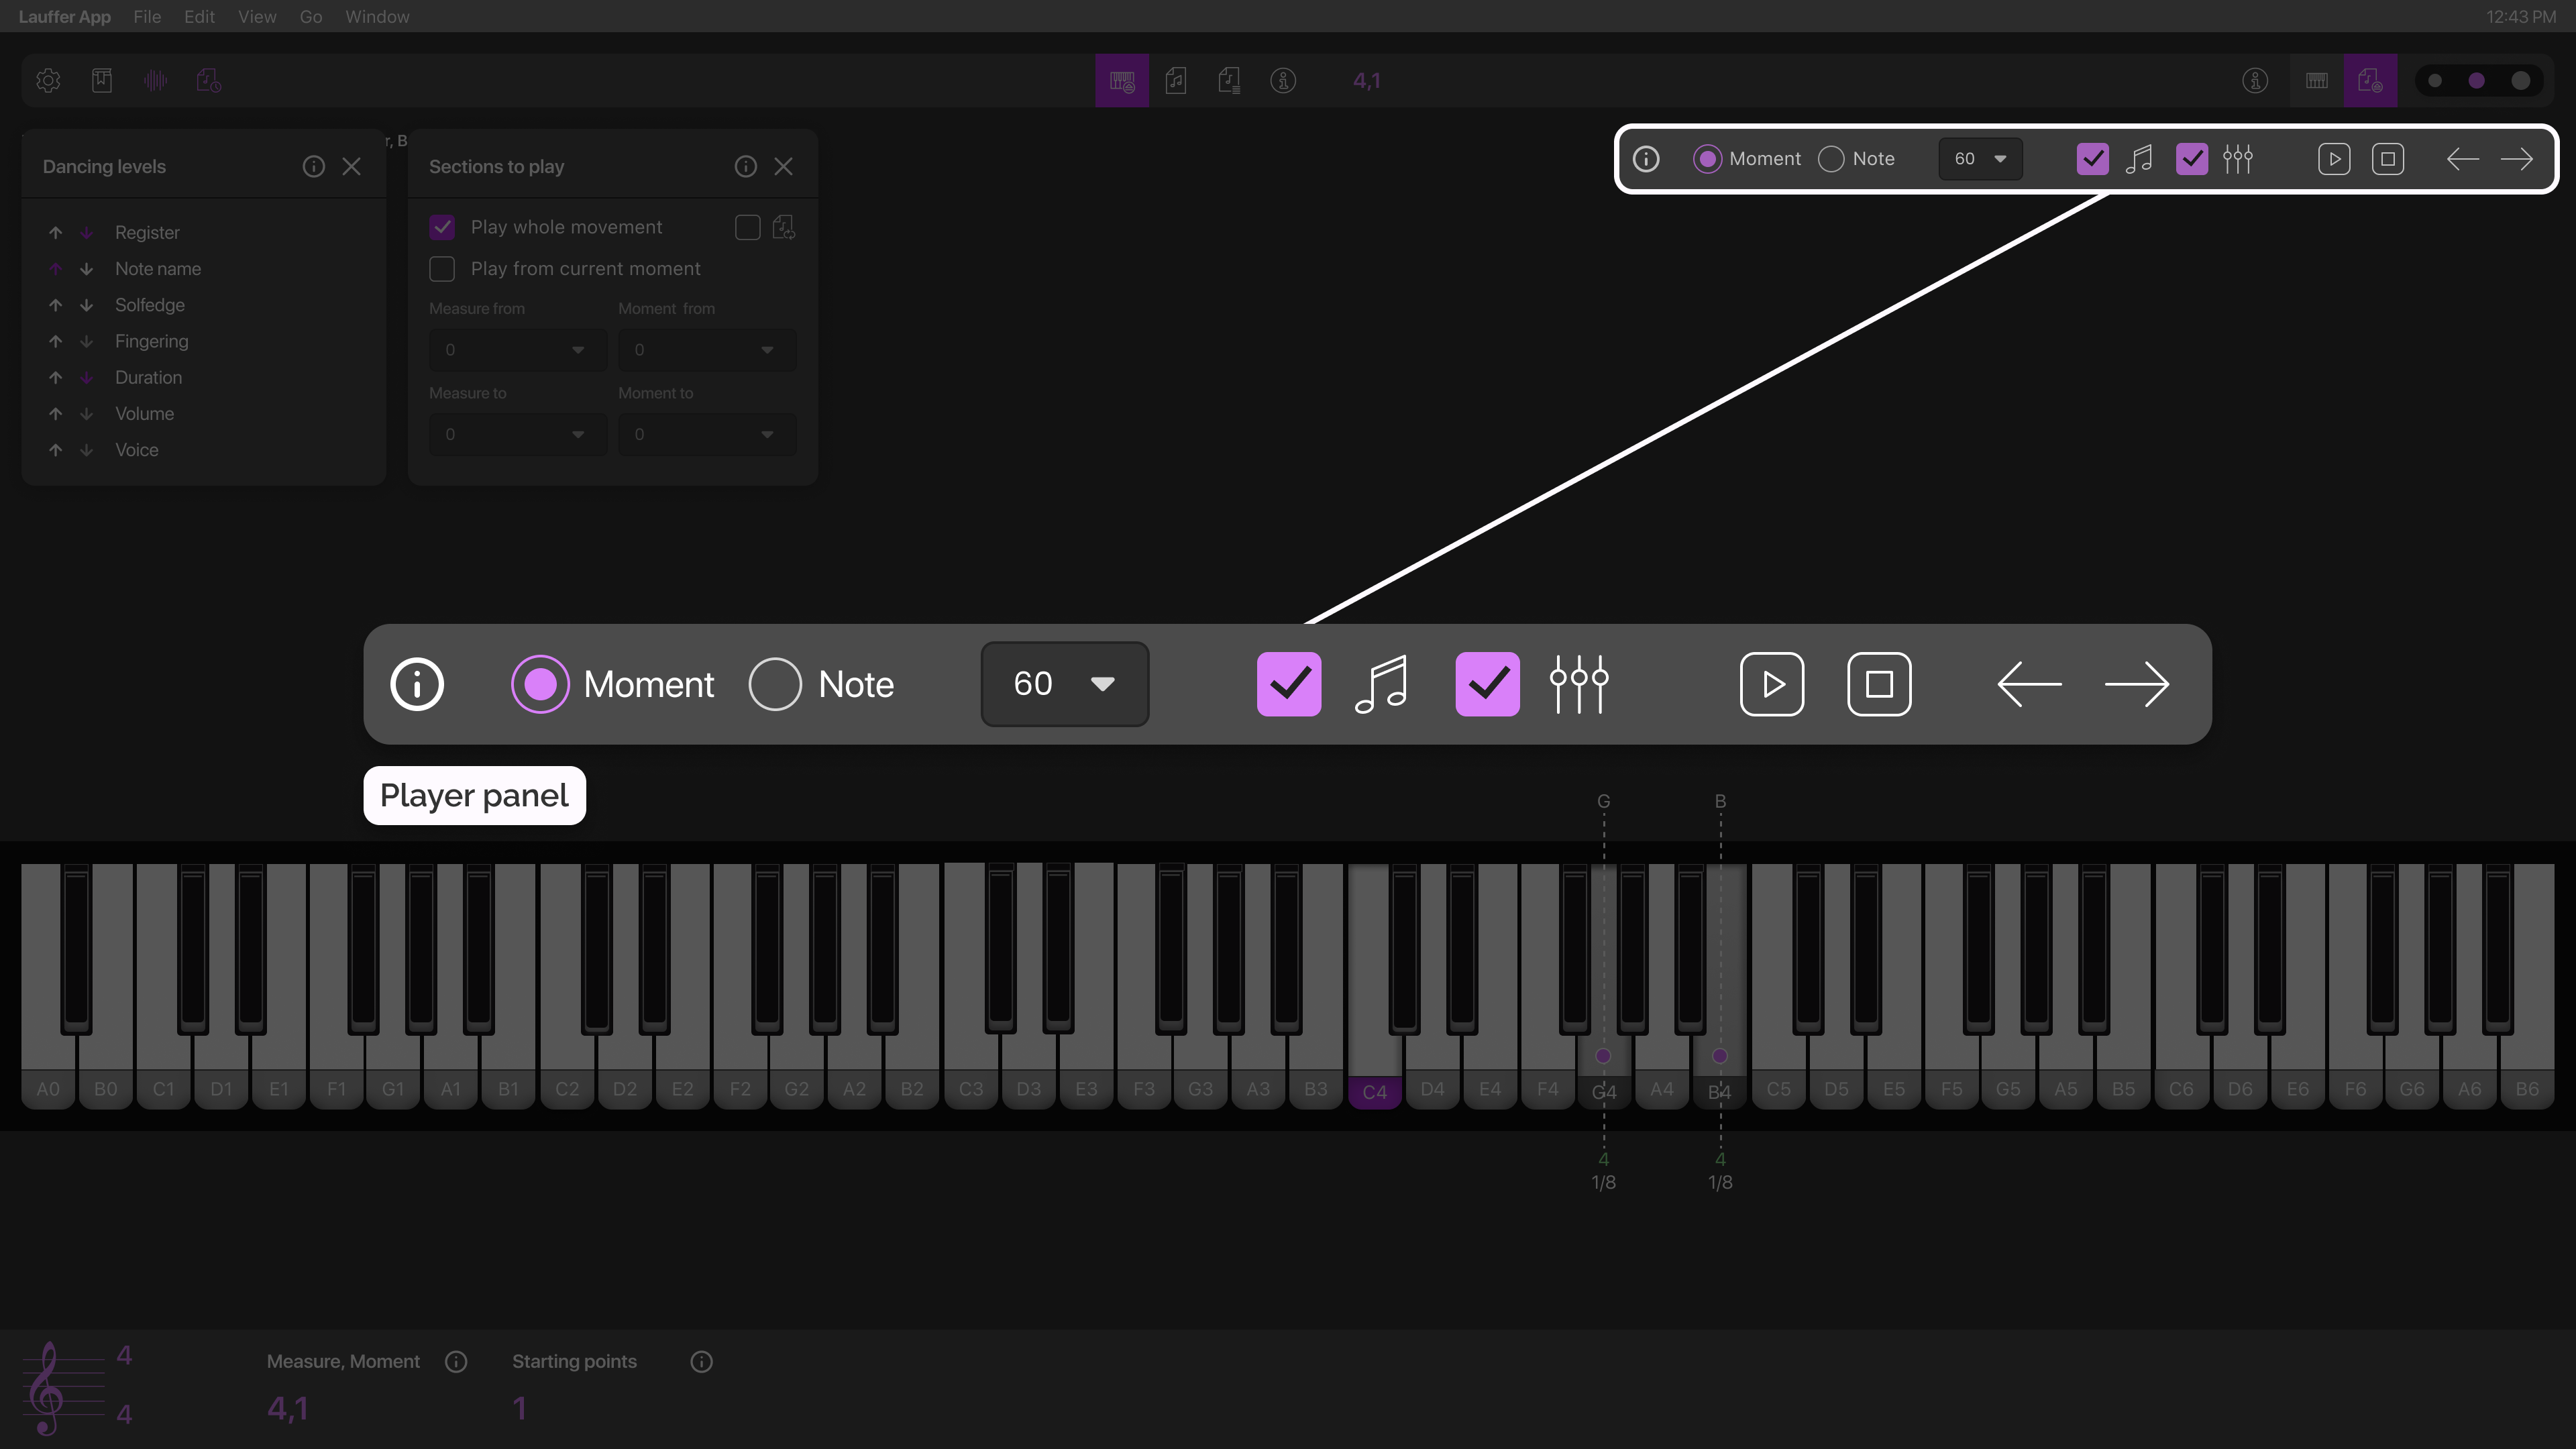
Task: Click info icon next to Starting points label
Action: 702,1362
